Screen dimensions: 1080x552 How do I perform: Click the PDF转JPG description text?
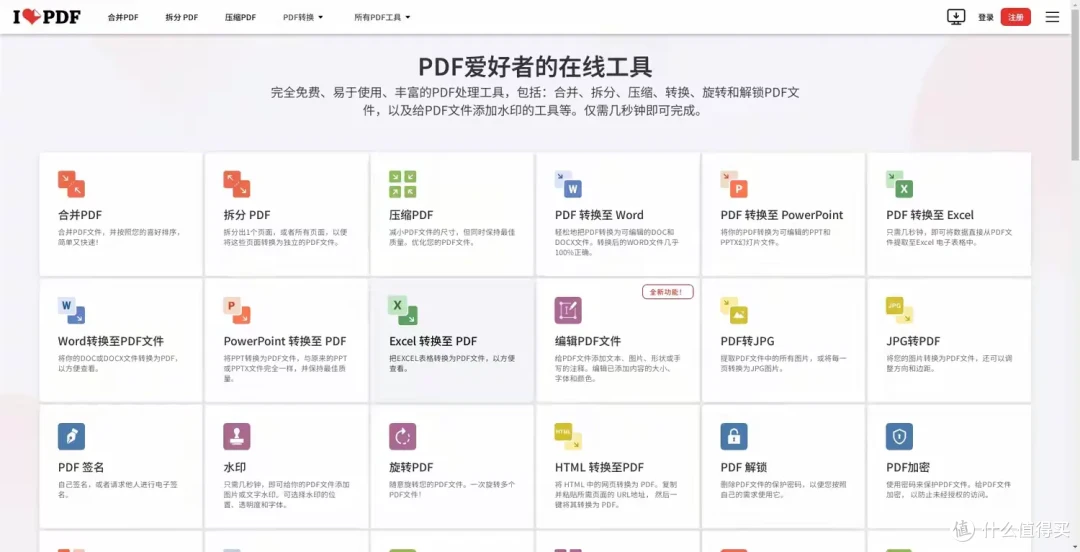pyautogui.click(x=783, y=363)
